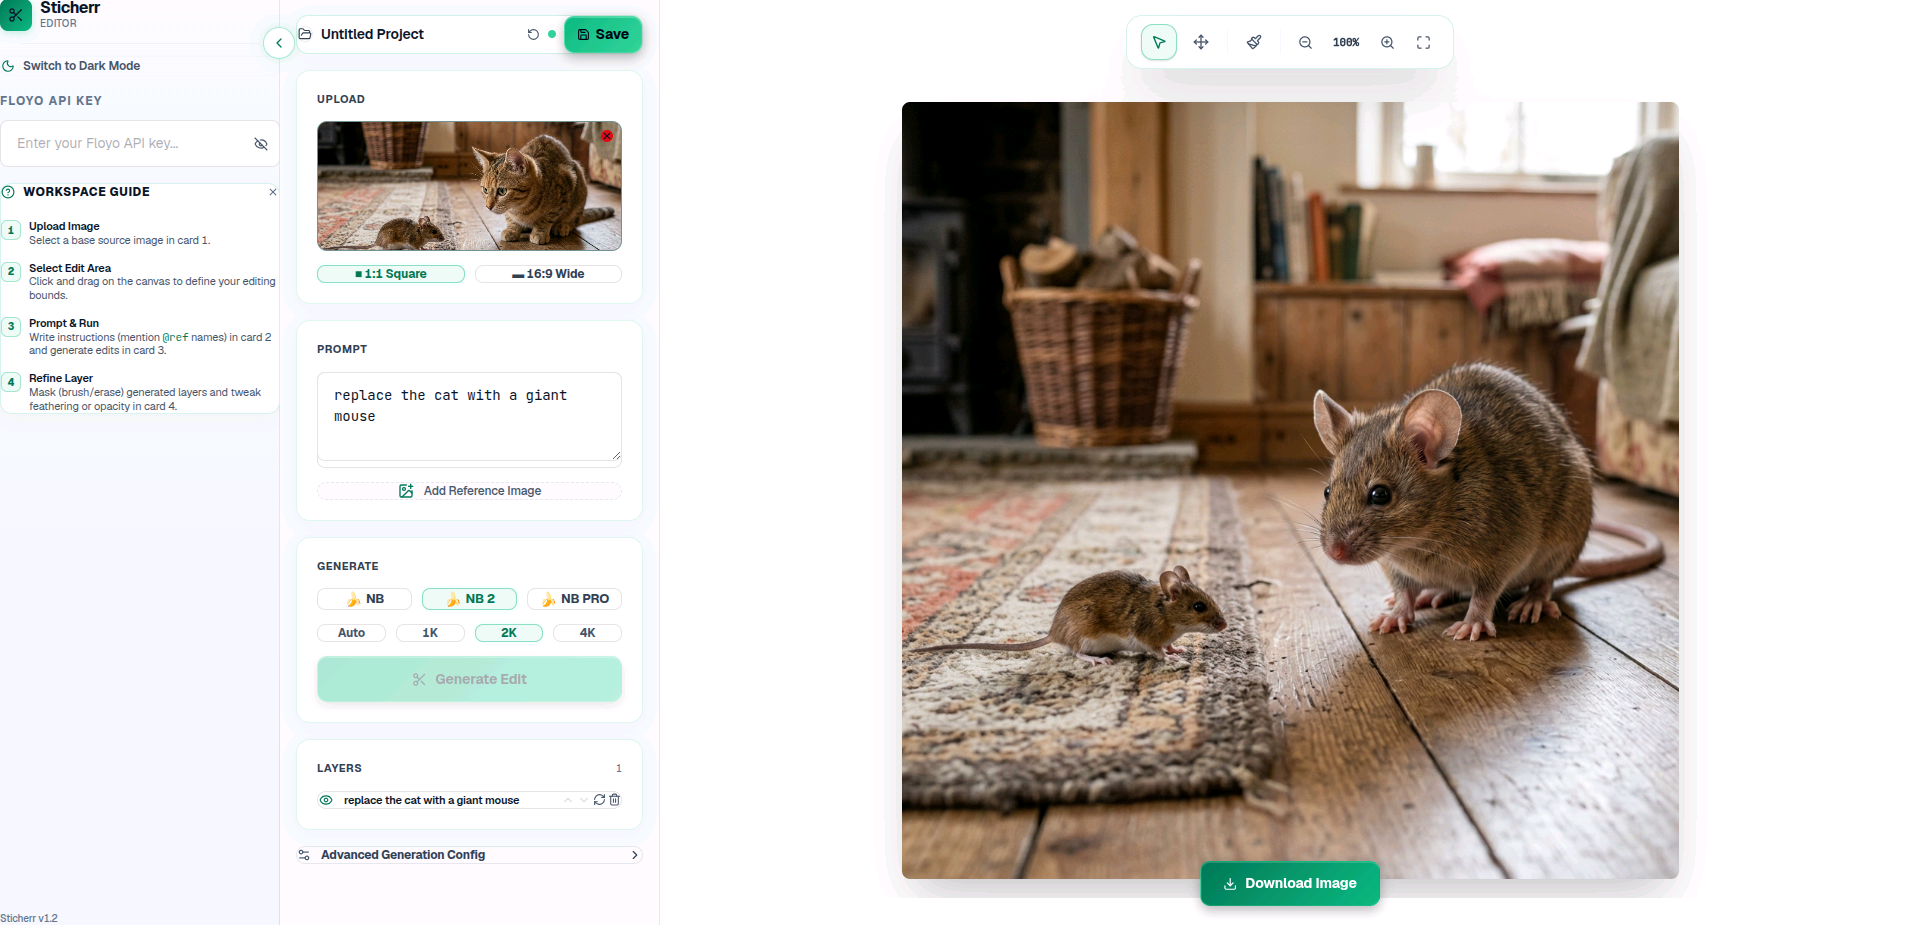The image size is (1919, 925).
Task: Toggle visibility of giant mouse layer
Action: point(326,800)
